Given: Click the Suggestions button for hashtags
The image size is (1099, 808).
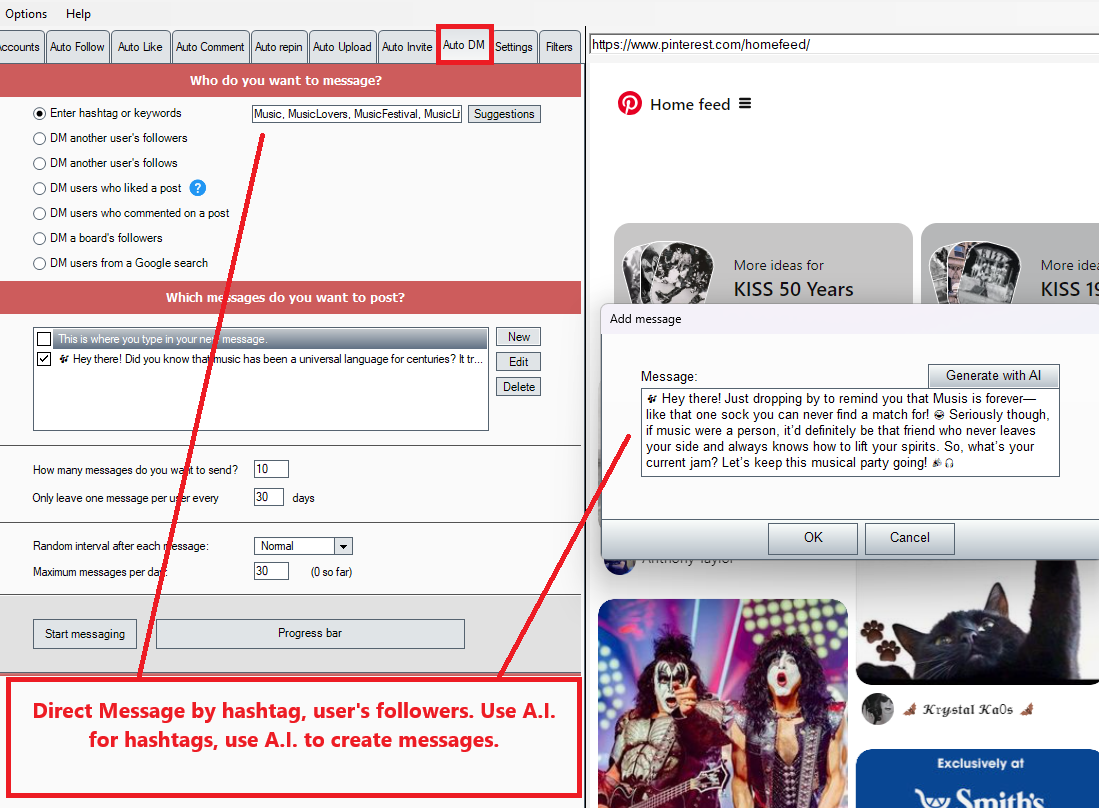Looking at the screenshot, I should point(504,114).
